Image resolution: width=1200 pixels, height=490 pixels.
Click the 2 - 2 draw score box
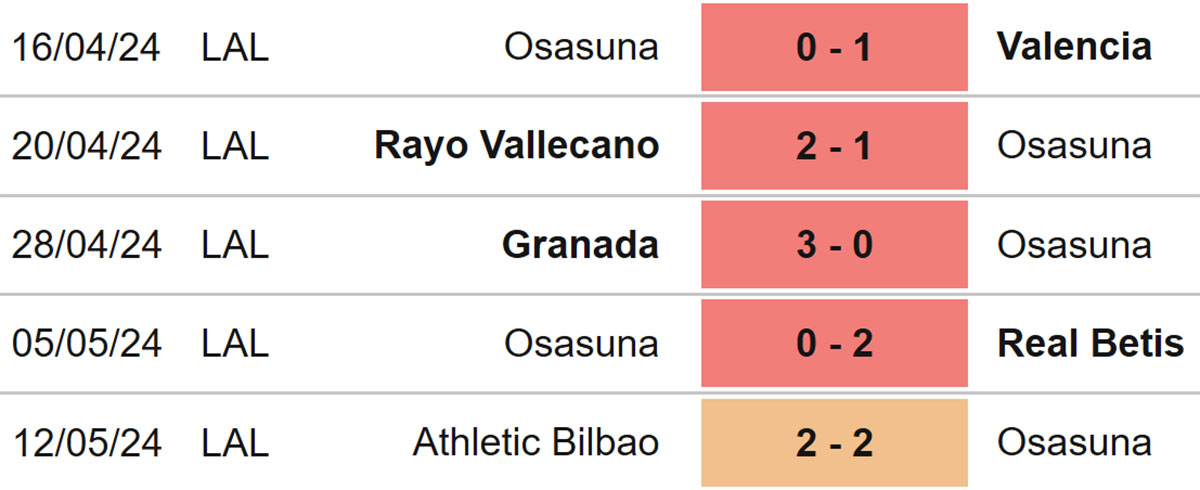(x=834, y=442)
